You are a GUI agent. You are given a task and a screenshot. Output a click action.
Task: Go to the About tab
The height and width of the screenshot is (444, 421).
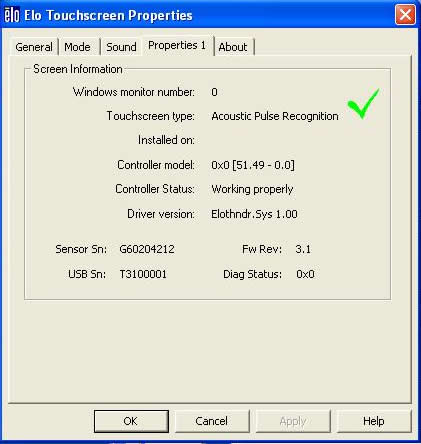(x=233, y=47)
